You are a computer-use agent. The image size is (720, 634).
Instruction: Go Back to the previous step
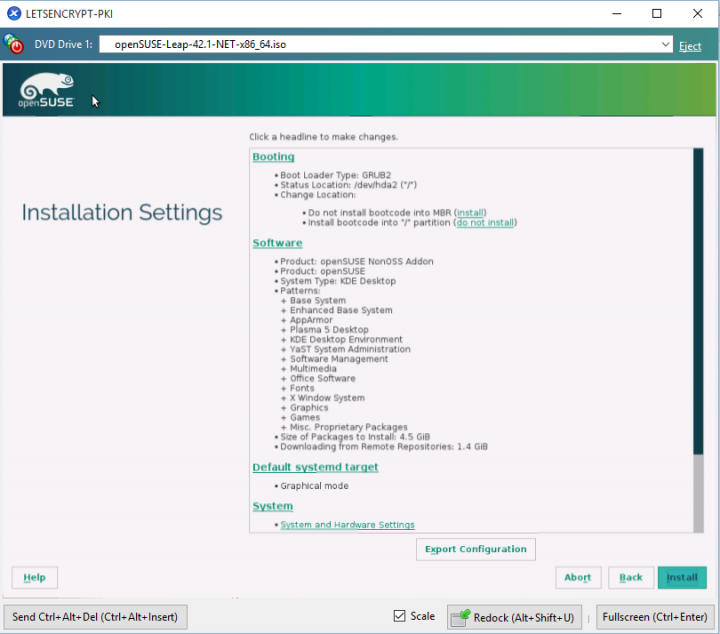[x=630, y=577]
